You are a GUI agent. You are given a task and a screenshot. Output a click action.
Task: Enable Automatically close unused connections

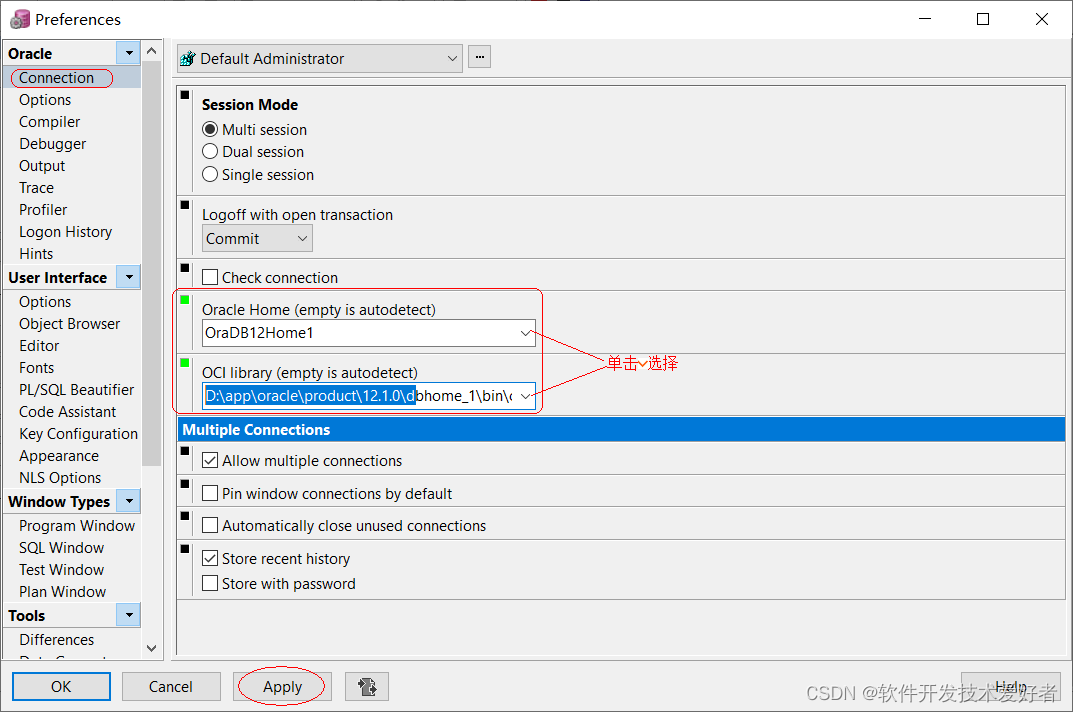[210, 526]
